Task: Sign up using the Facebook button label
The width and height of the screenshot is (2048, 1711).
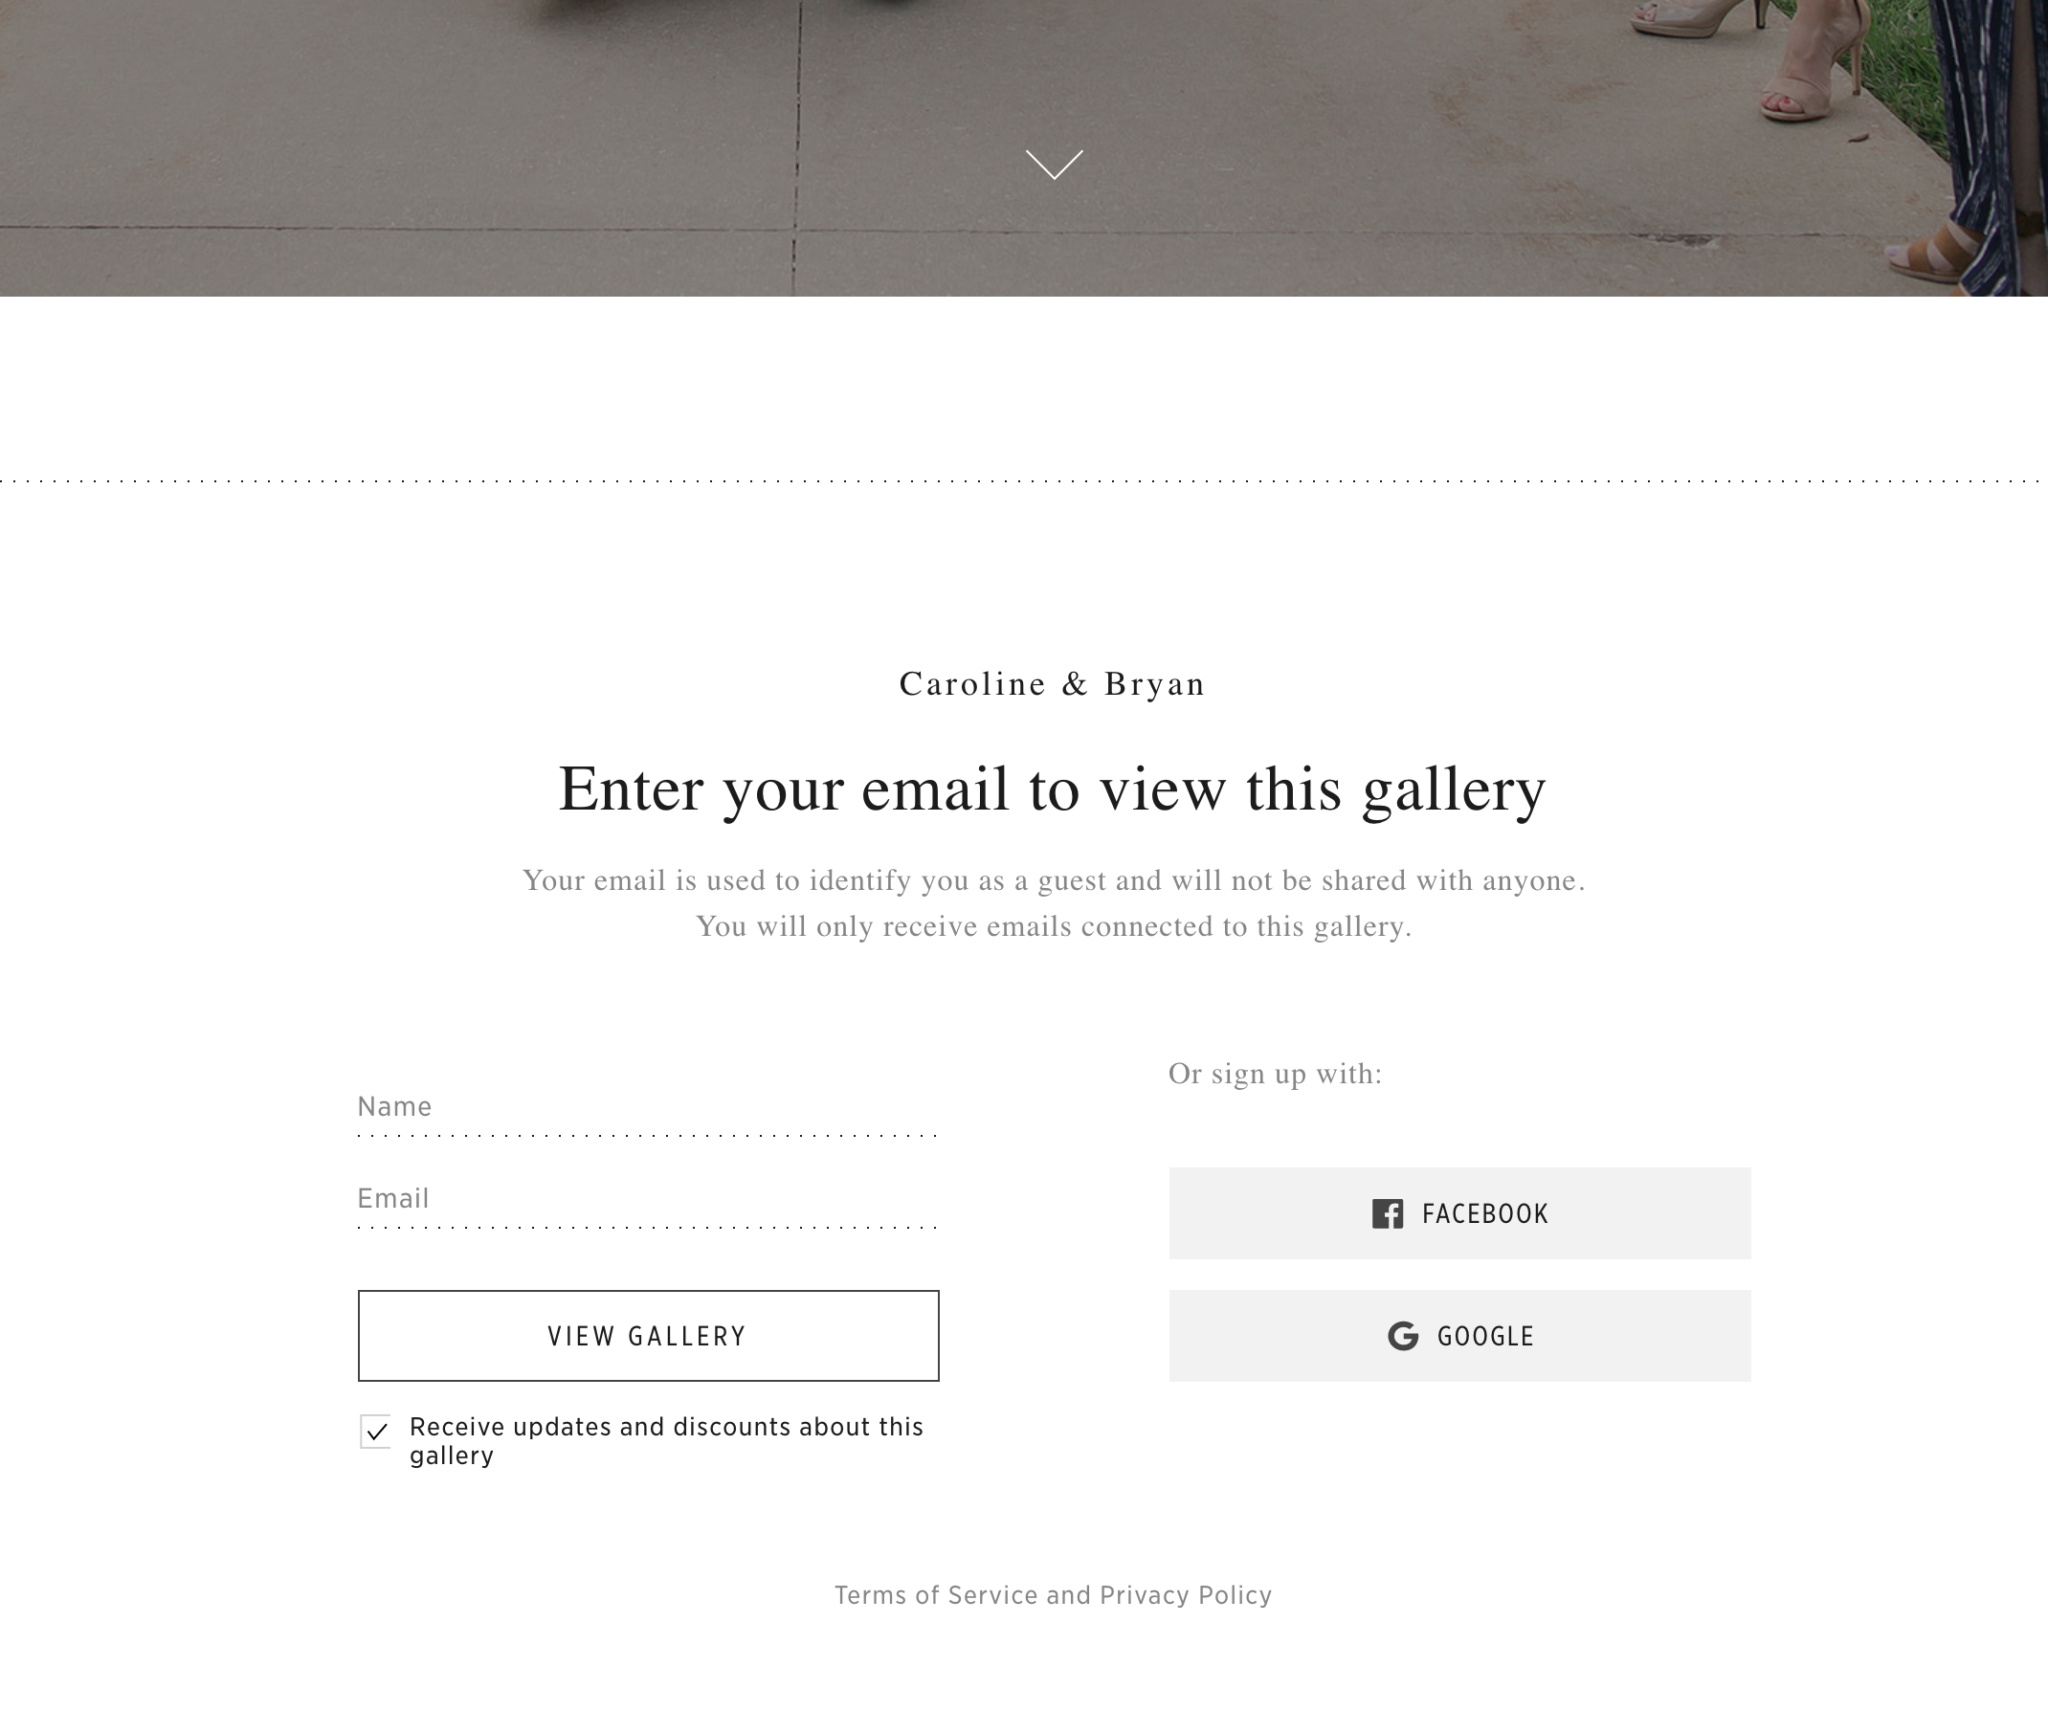Action: coord(1485,1214)
